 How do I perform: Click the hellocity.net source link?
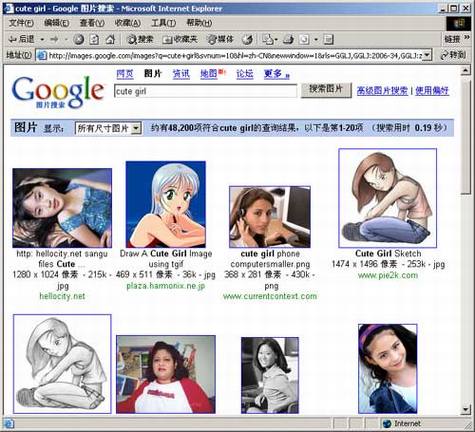[x=62, y=296]
